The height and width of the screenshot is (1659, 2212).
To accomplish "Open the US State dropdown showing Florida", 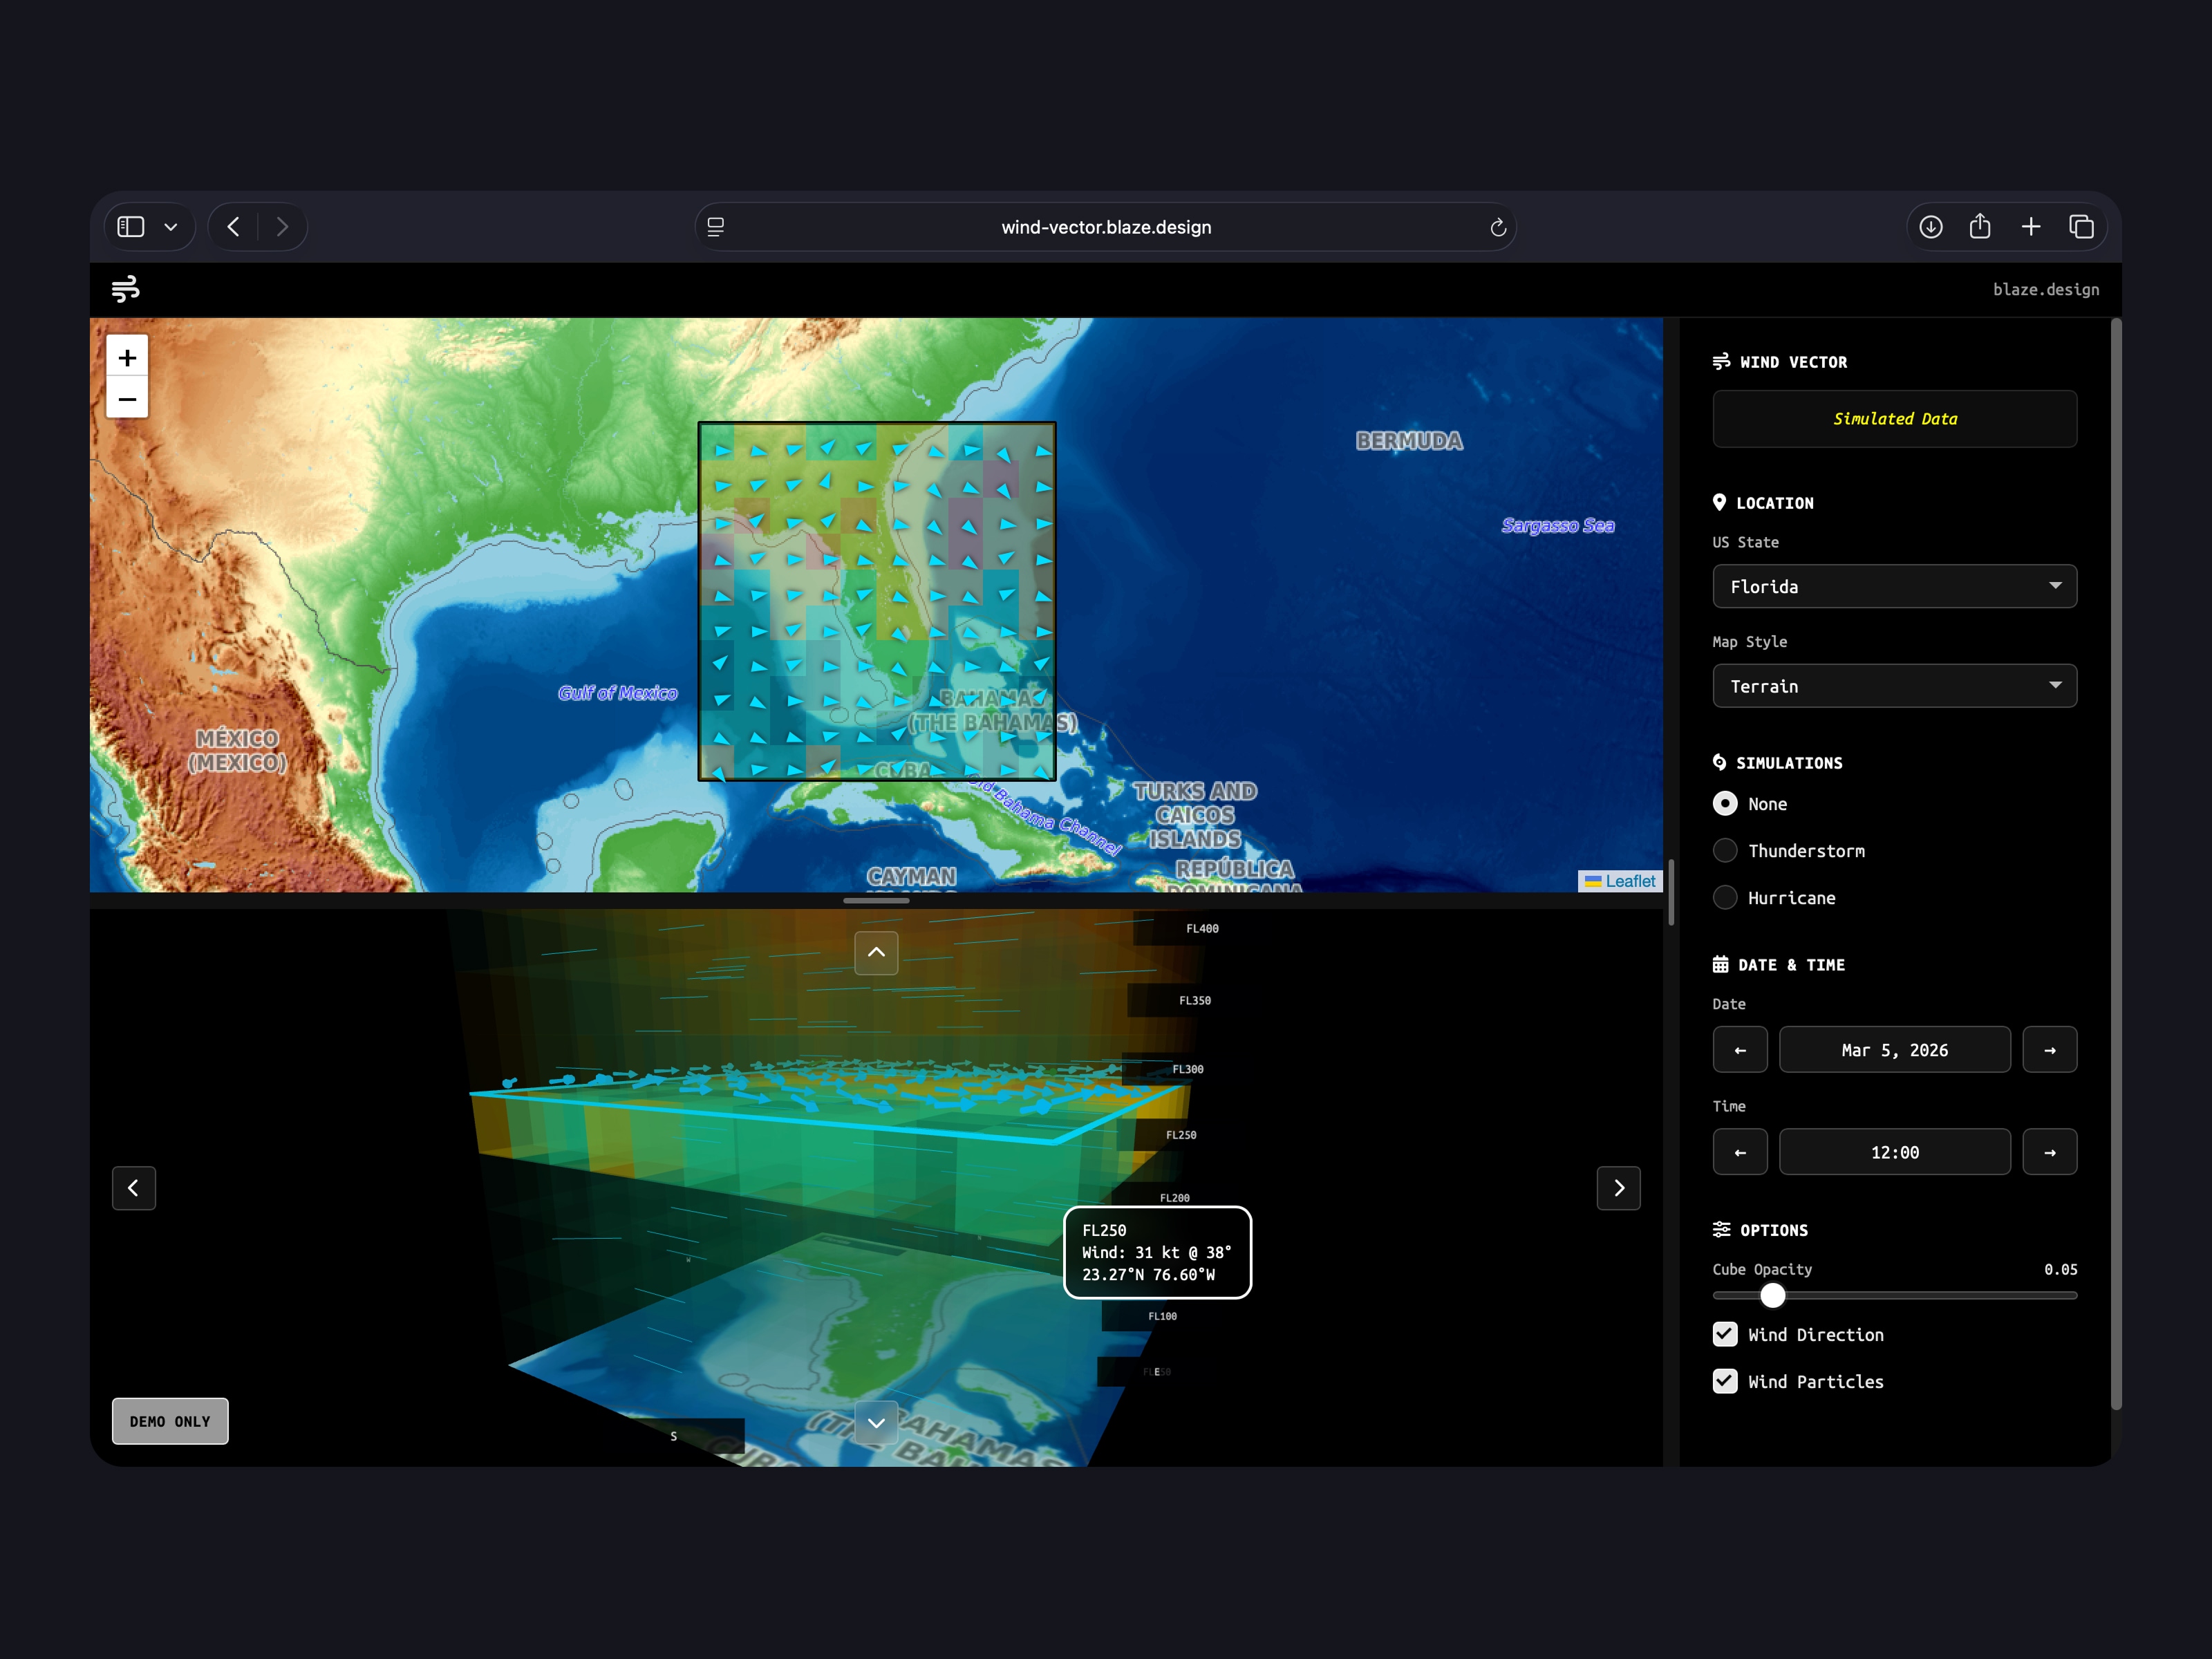I will coord(1894,586).
